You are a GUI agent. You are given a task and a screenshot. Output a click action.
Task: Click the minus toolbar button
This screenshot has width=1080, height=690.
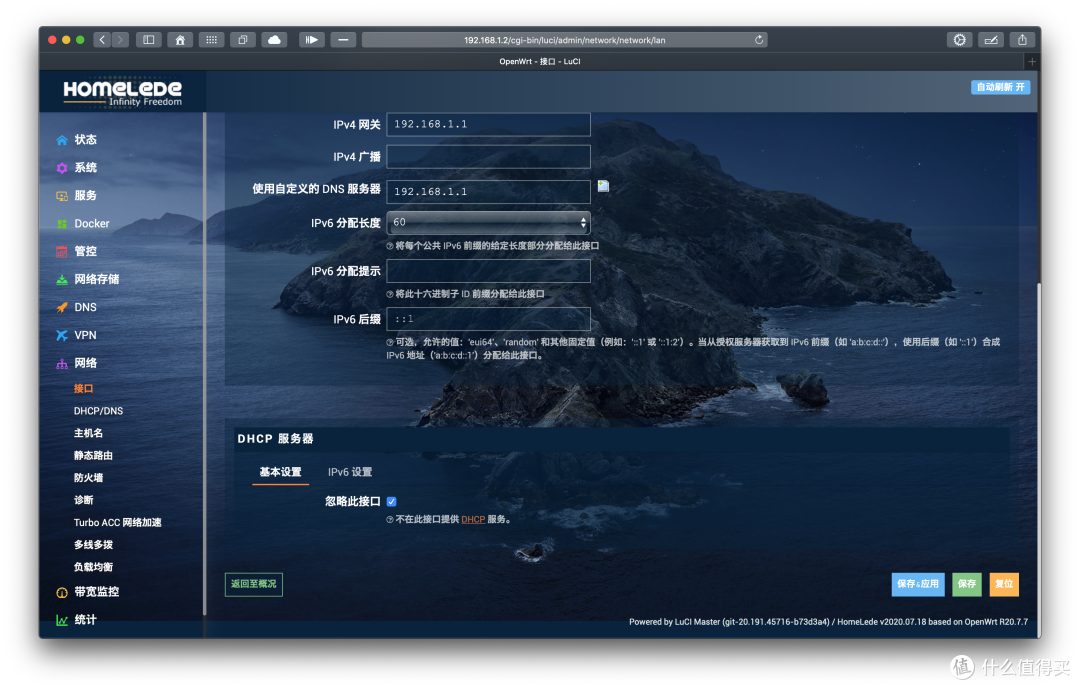(343, 40)
